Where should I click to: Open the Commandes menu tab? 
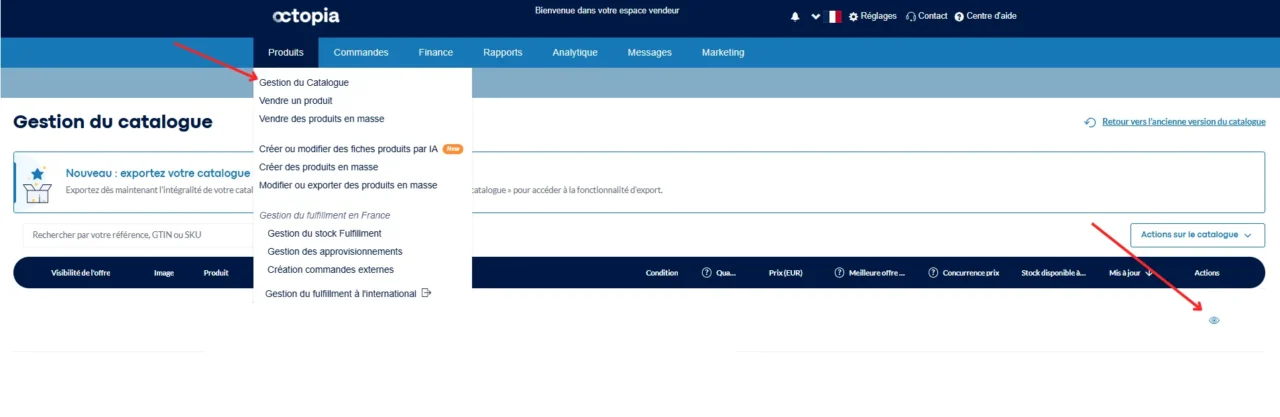(361, 52)
